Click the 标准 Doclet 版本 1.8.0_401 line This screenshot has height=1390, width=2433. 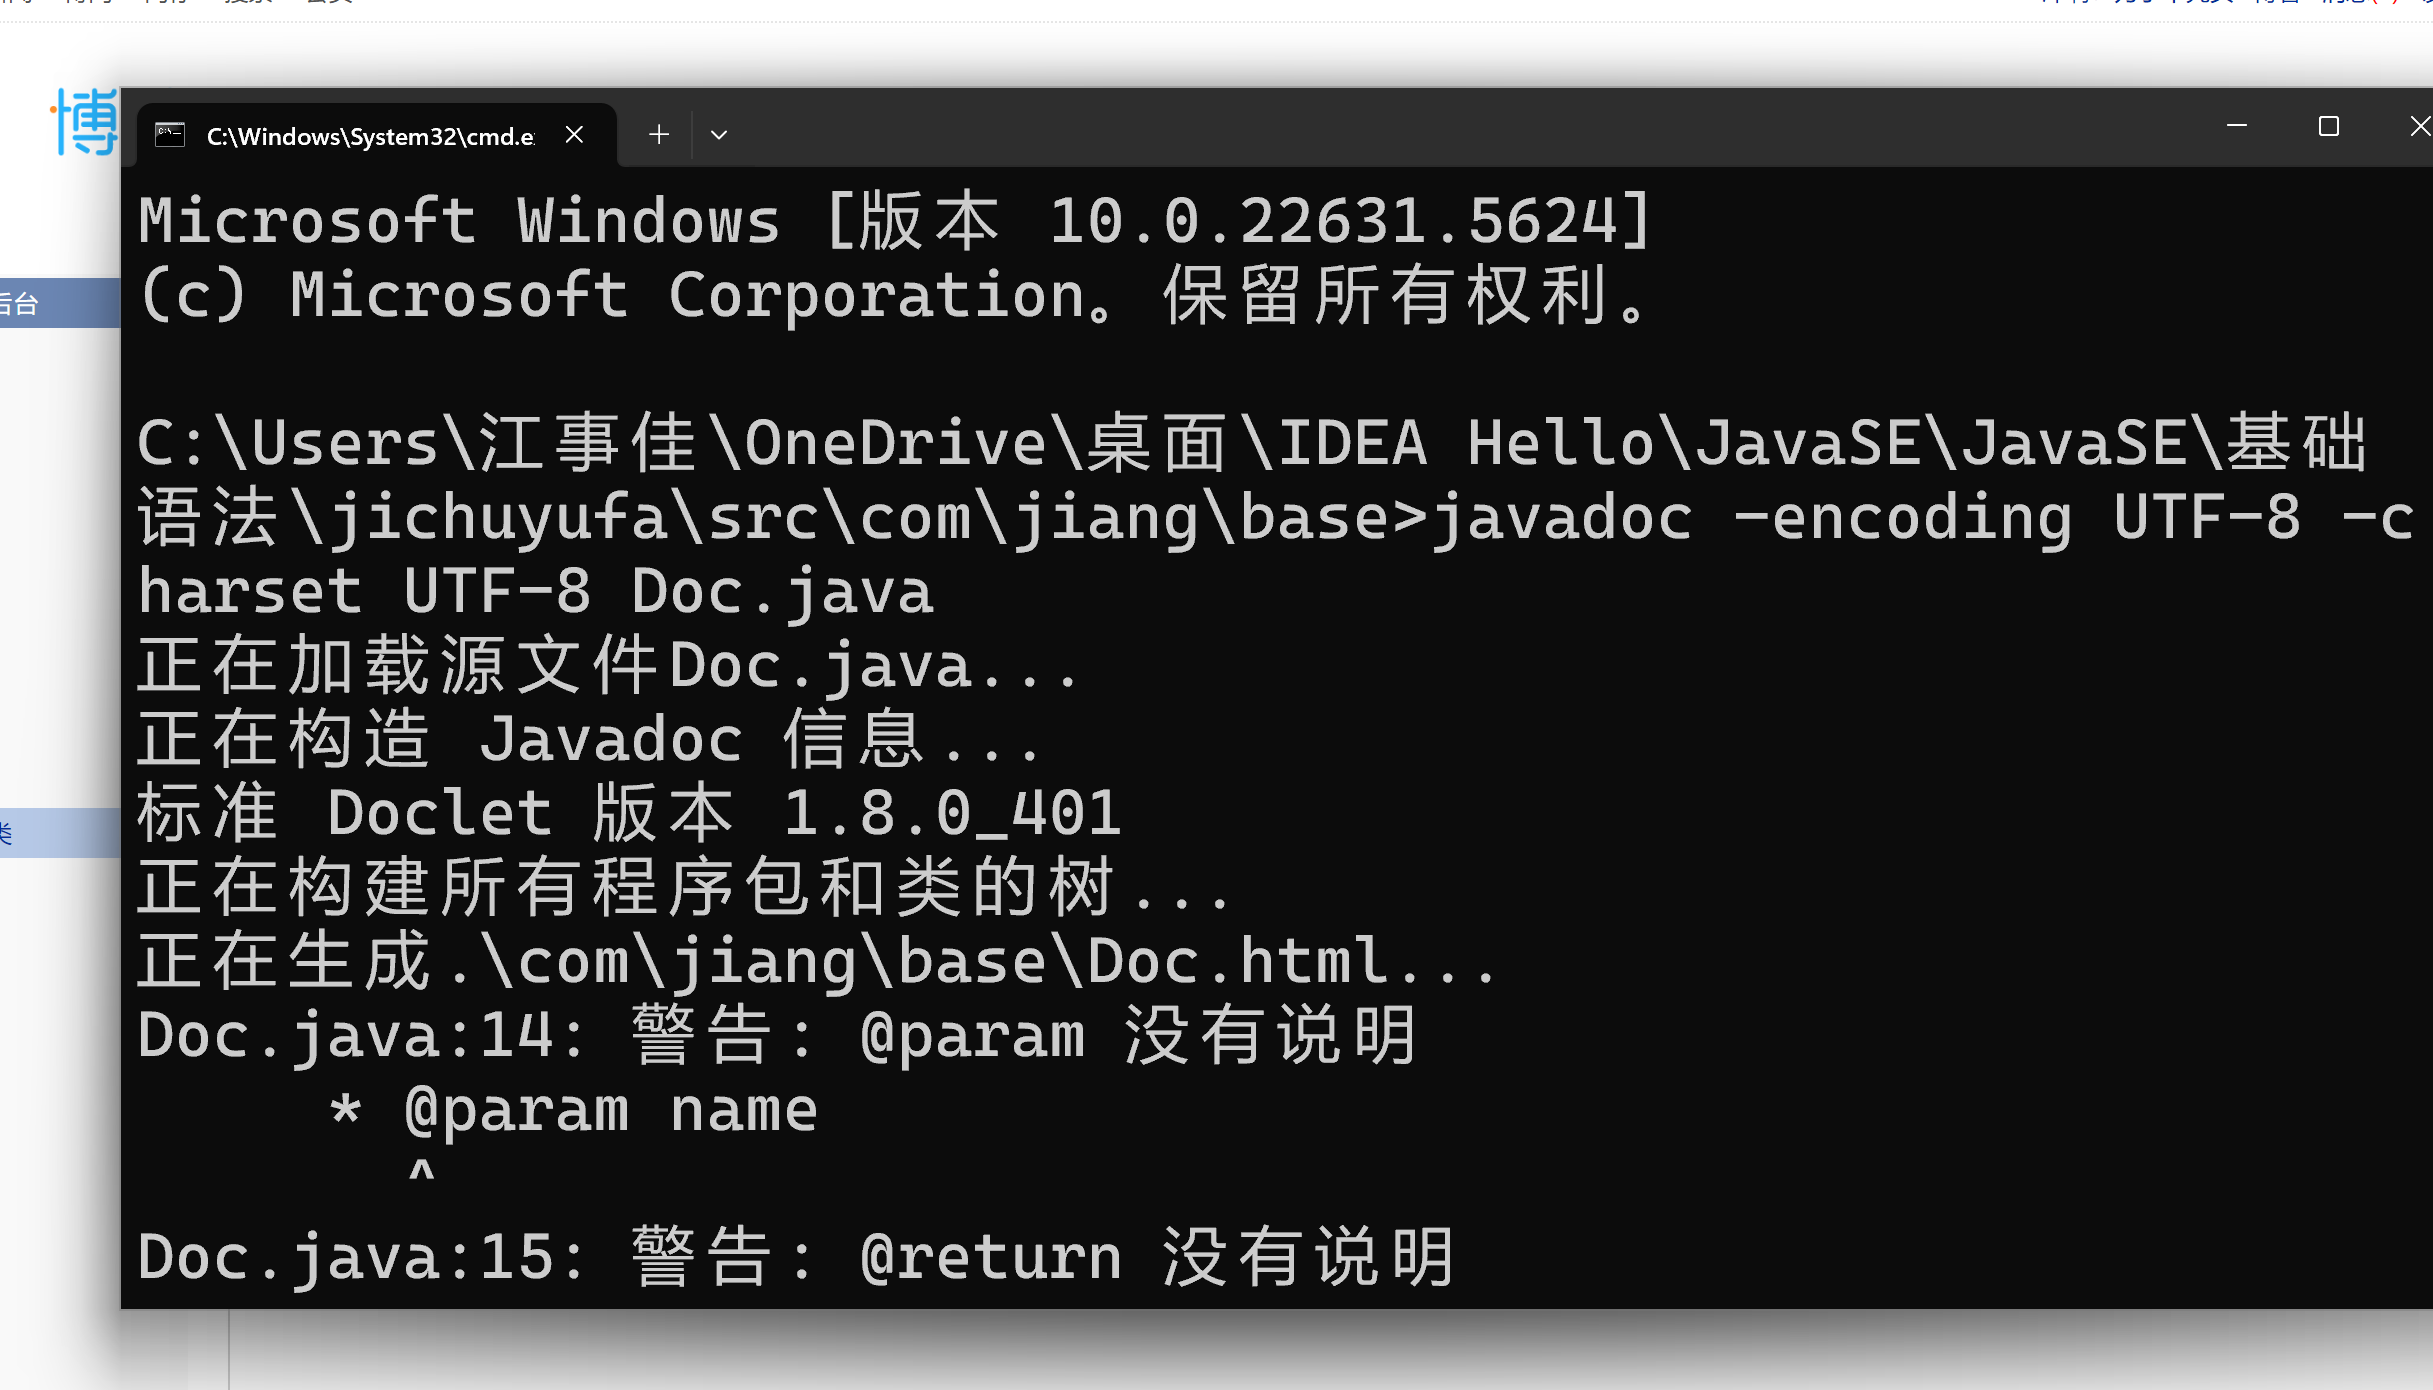click(x=629, y=813)
